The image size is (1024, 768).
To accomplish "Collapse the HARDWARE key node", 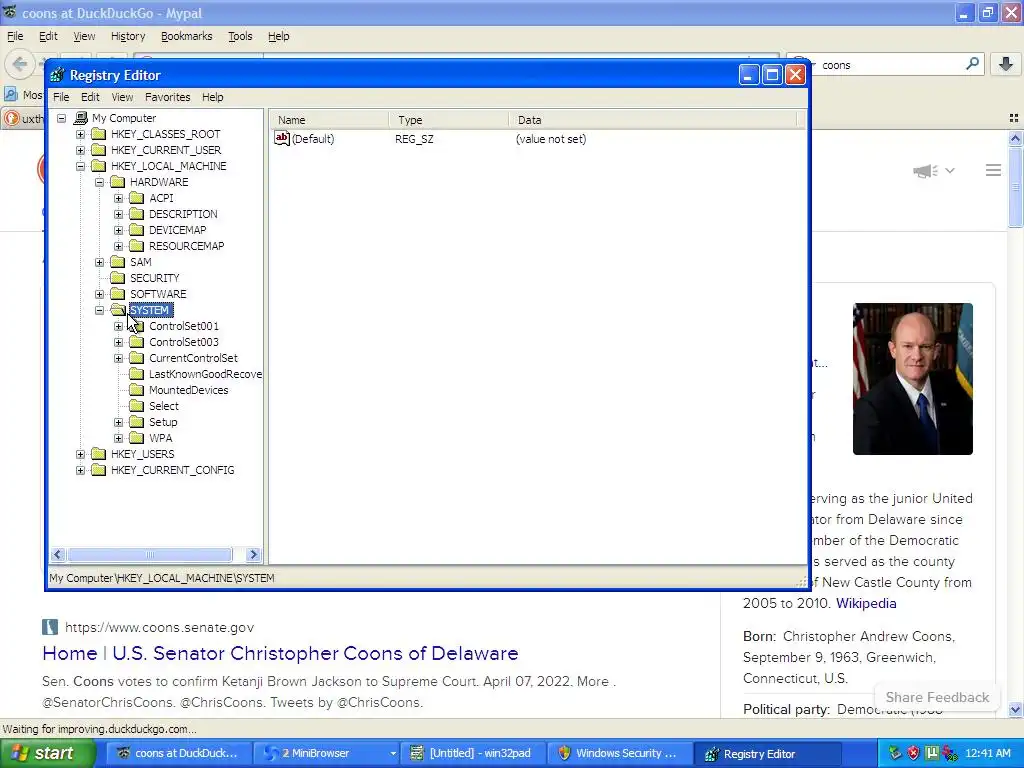I will [x=99, y=182].
